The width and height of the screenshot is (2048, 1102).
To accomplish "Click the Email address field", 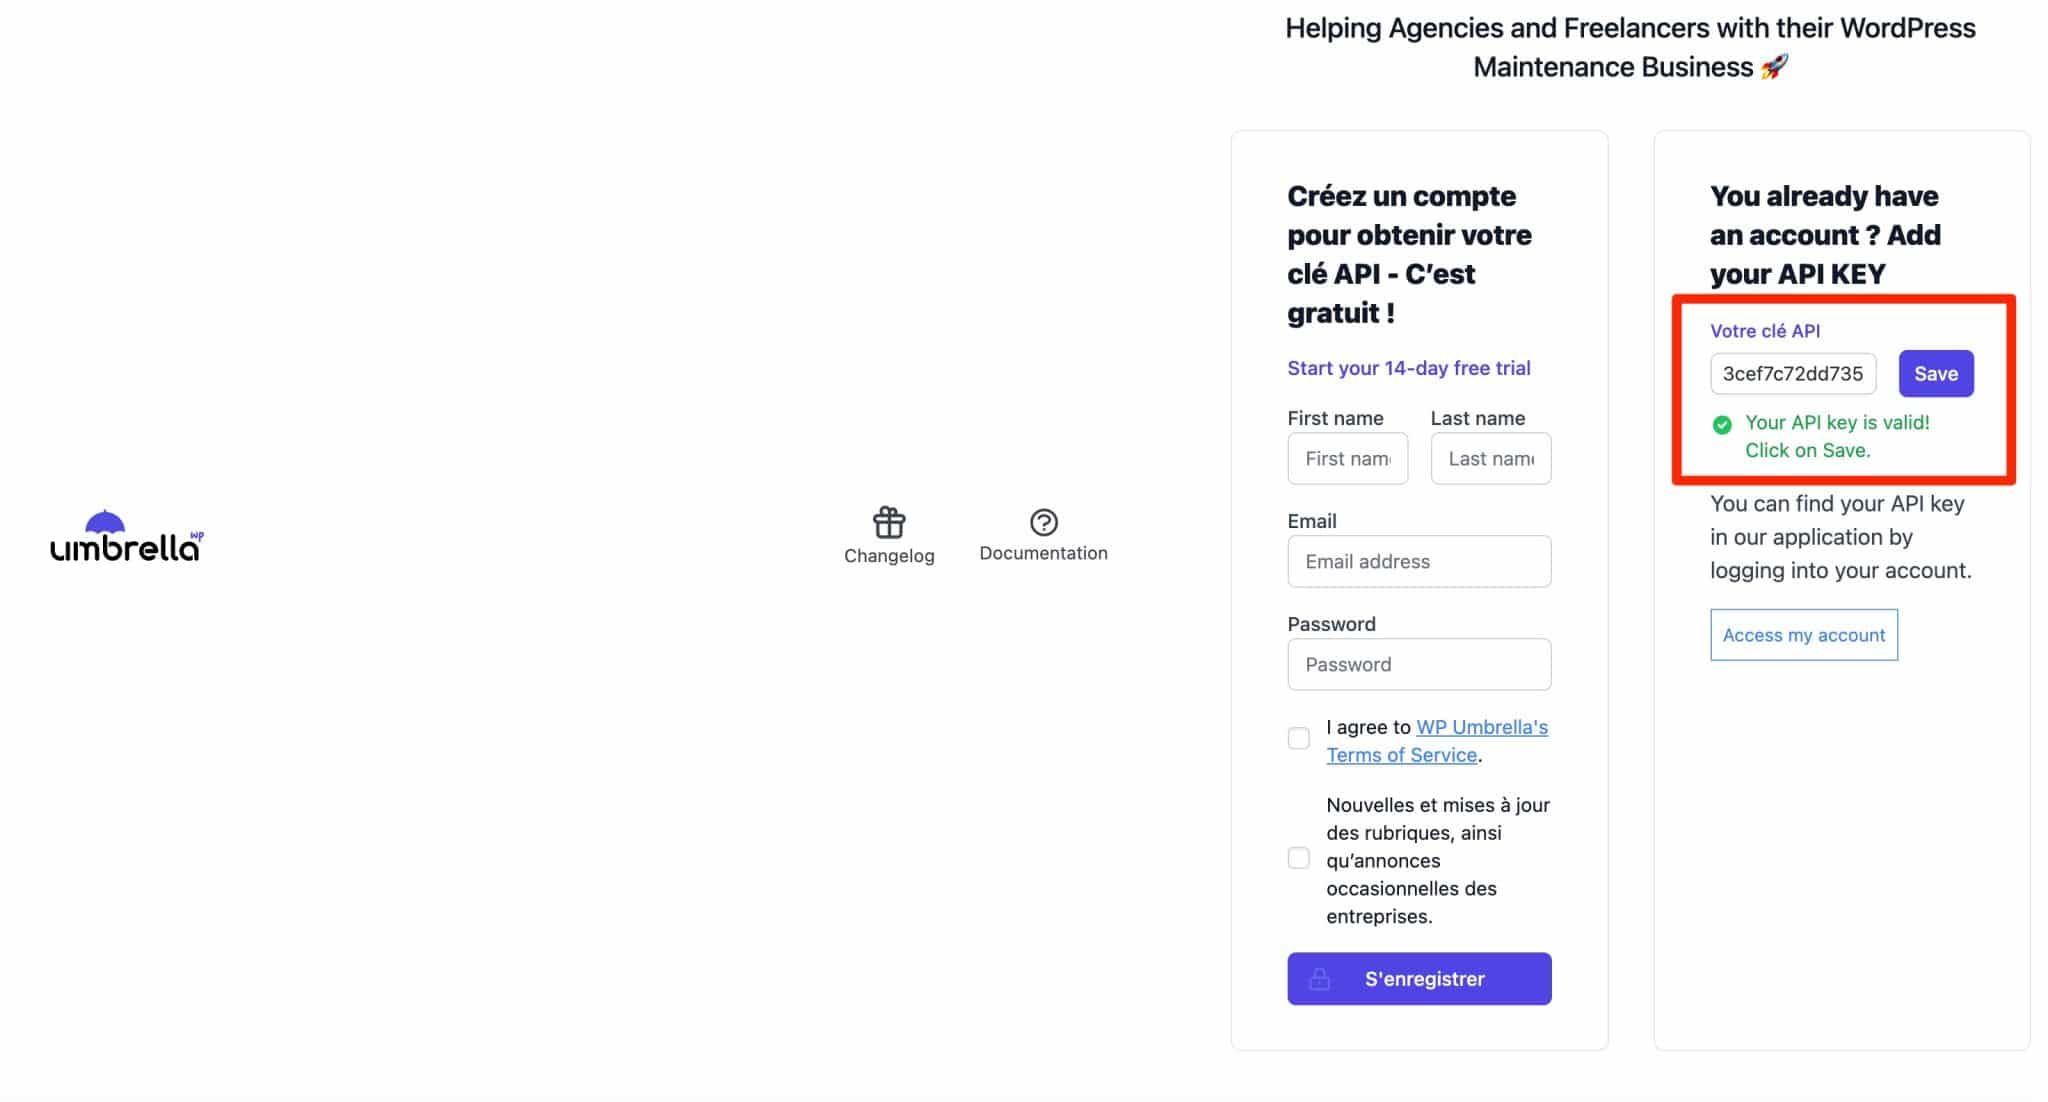I will click(x=1419, y=562).
